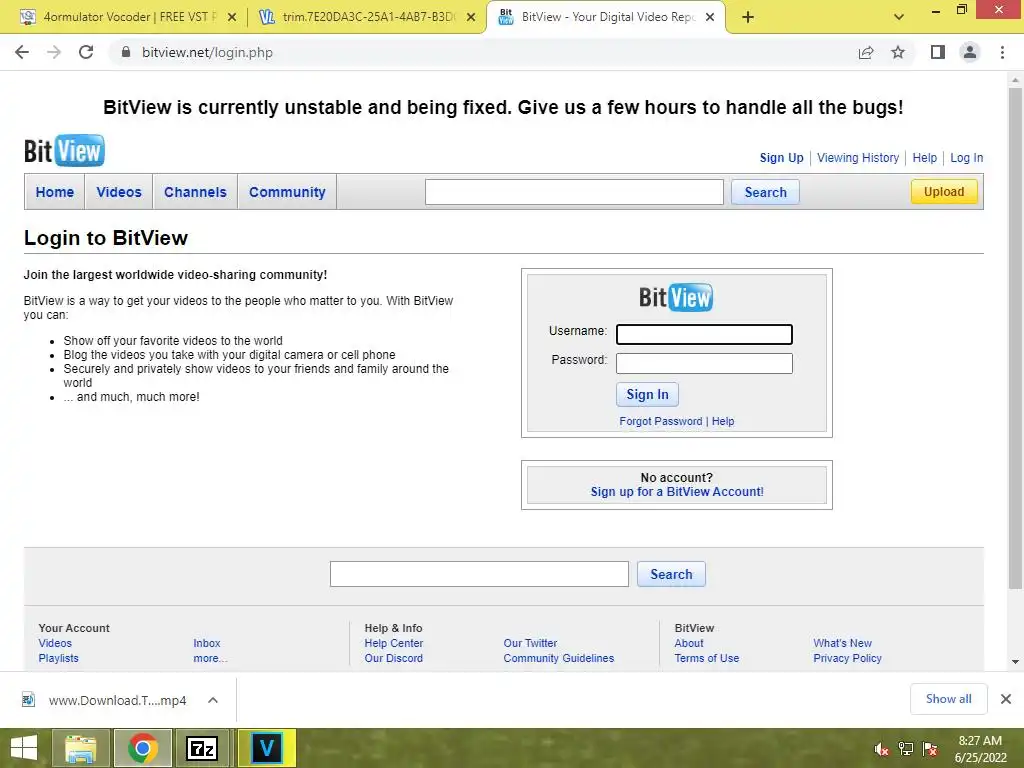This screenshot has width=1024, height=768.
Task: Open the Forgot Password link
Action: tap(661, 421)
